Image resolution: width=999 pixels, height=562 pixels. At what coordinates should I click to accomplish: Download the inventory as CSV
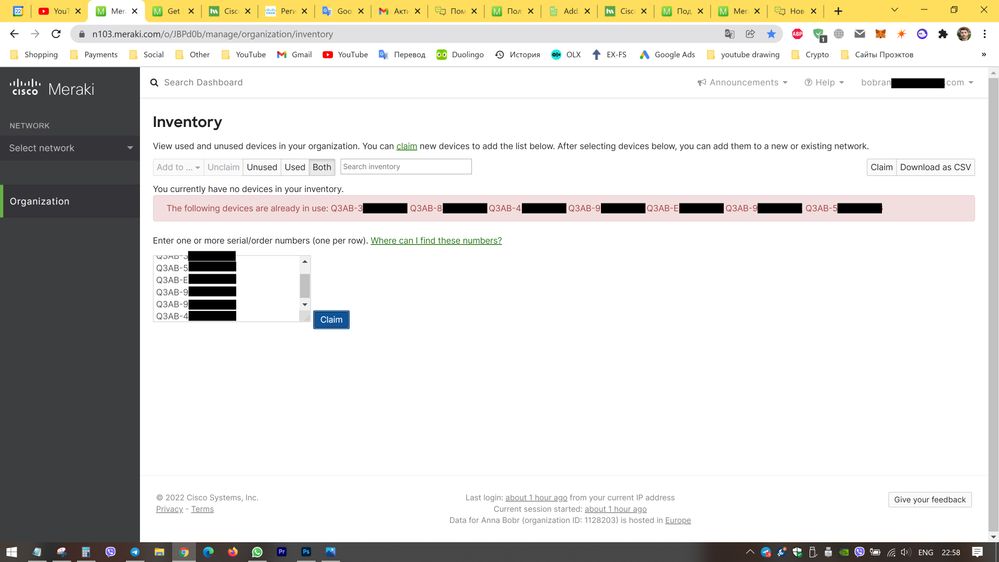935,167
